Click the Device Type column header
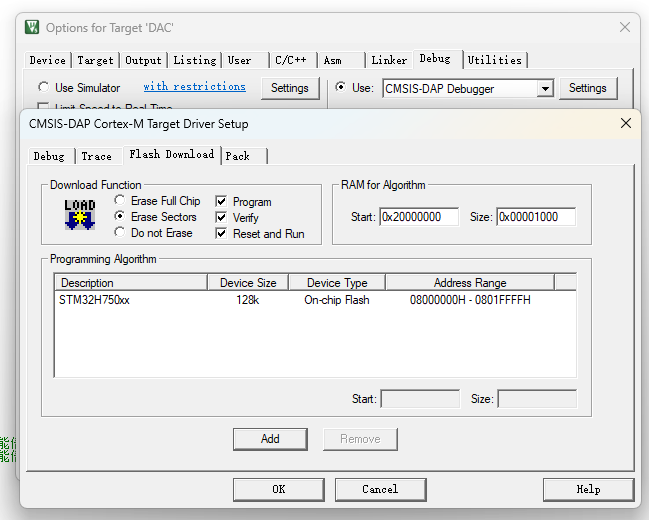 pos(337,282)
